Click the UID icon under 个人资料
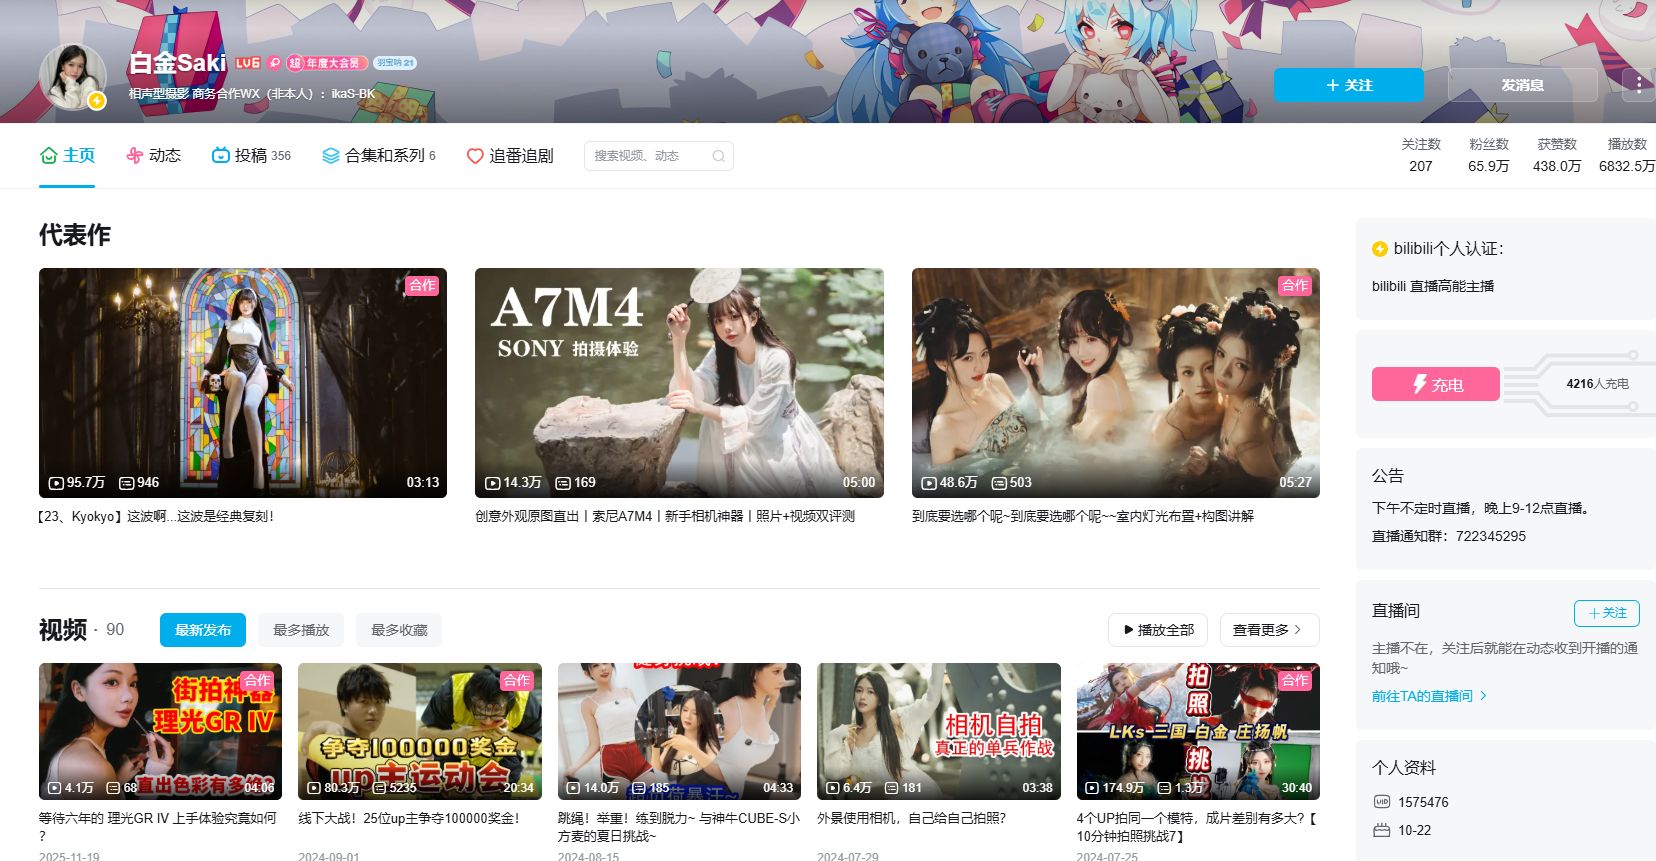Viewport: 1656px width, 861px height. pyautogui.click(x=1382, y=802)
